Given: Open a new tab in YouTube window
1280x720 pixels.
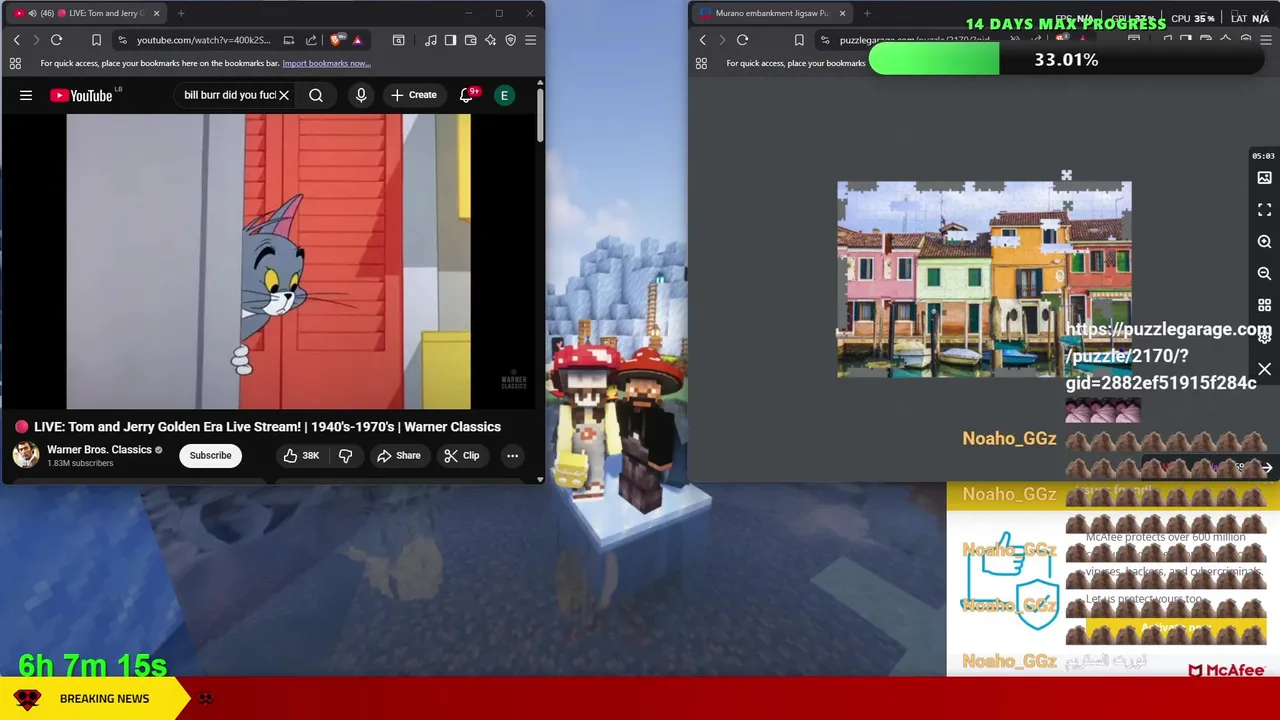Looking at the screenshot, I should [x=181, y=13].
